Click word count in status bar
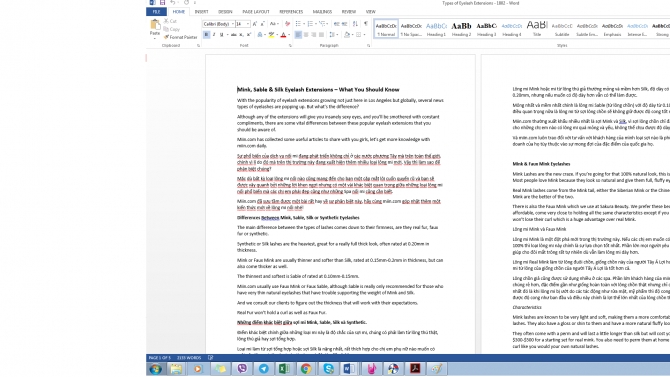This screenshot has width=670, height=377. 188,358
